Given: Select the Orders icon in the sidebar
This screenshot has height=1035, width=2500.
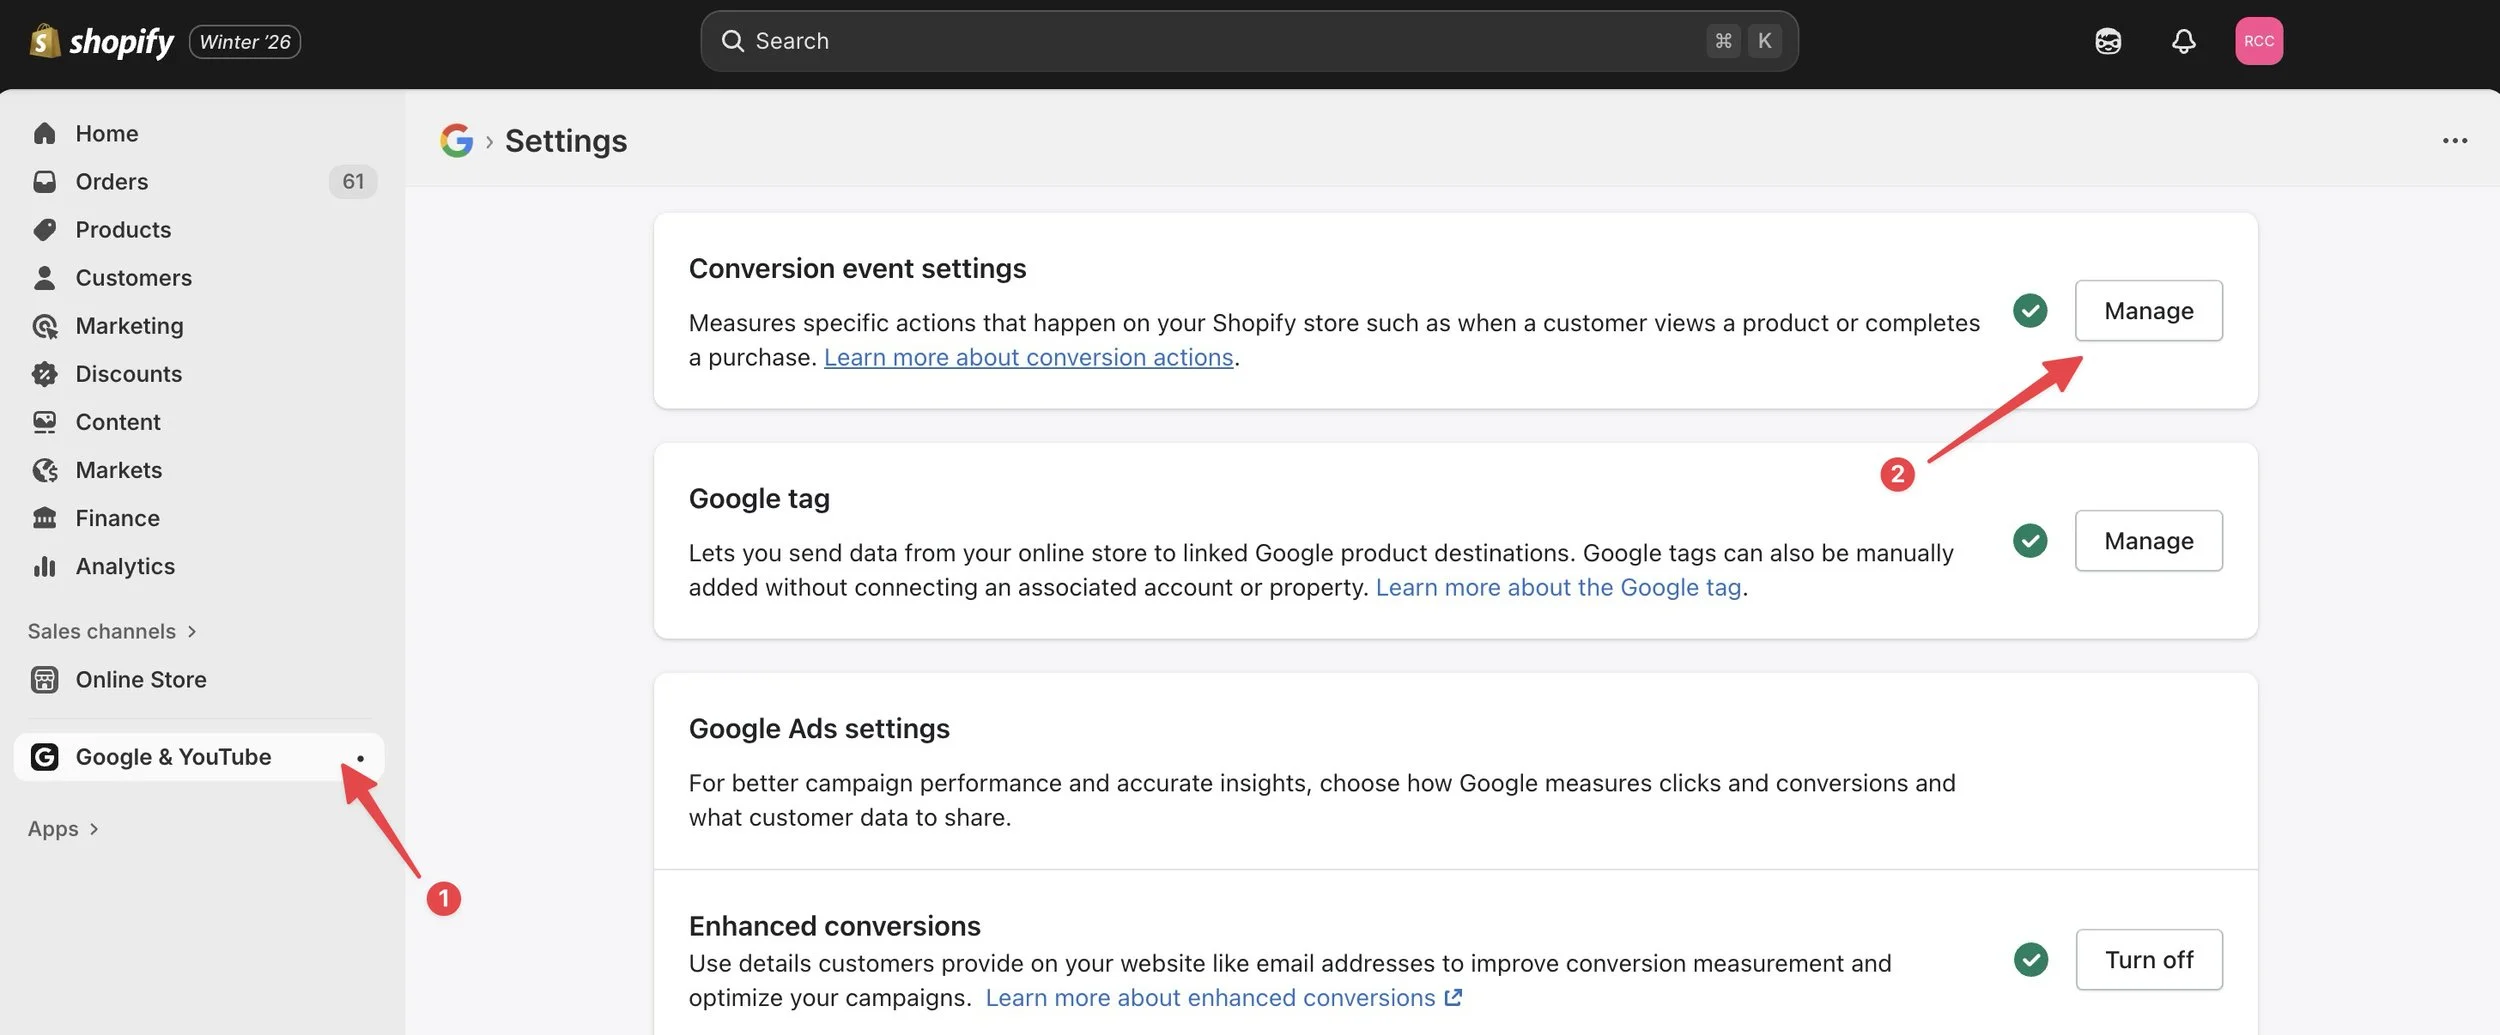Looking at the screenshot, I should point(45,181).
